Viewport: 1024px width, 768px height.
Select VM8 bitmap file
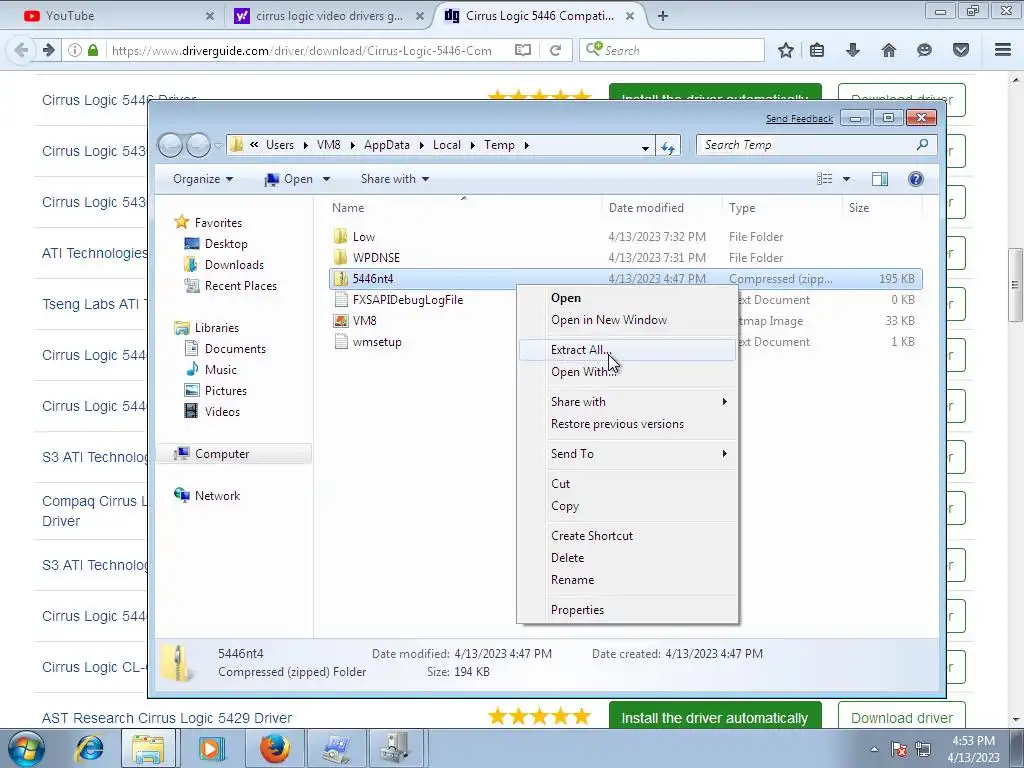coord(364,321)
